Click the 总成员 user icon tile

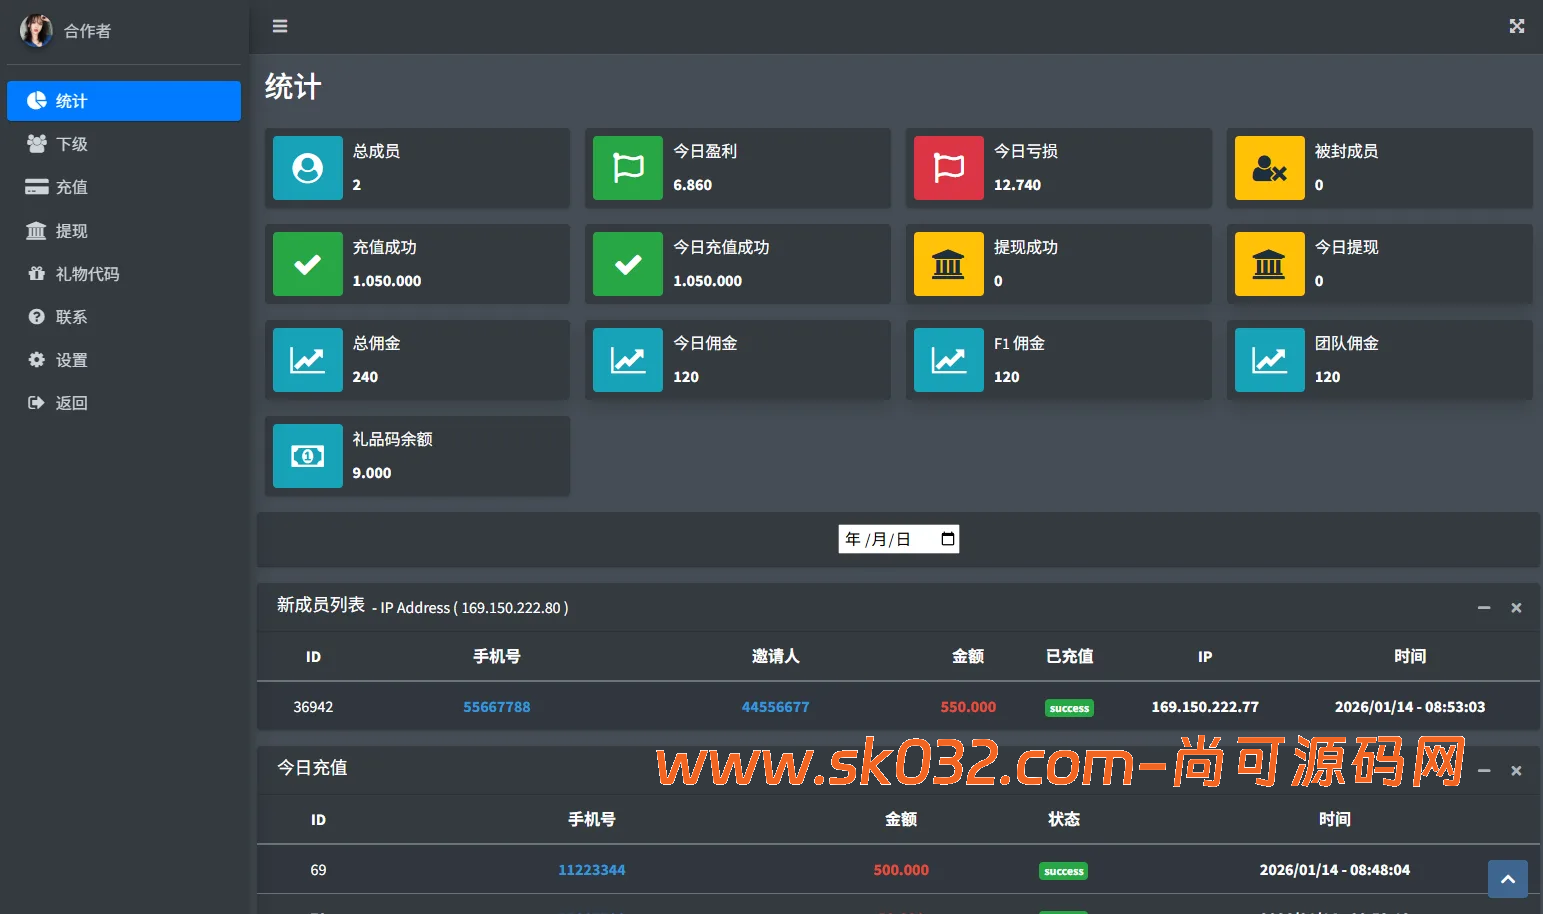[x=307, y=168]
